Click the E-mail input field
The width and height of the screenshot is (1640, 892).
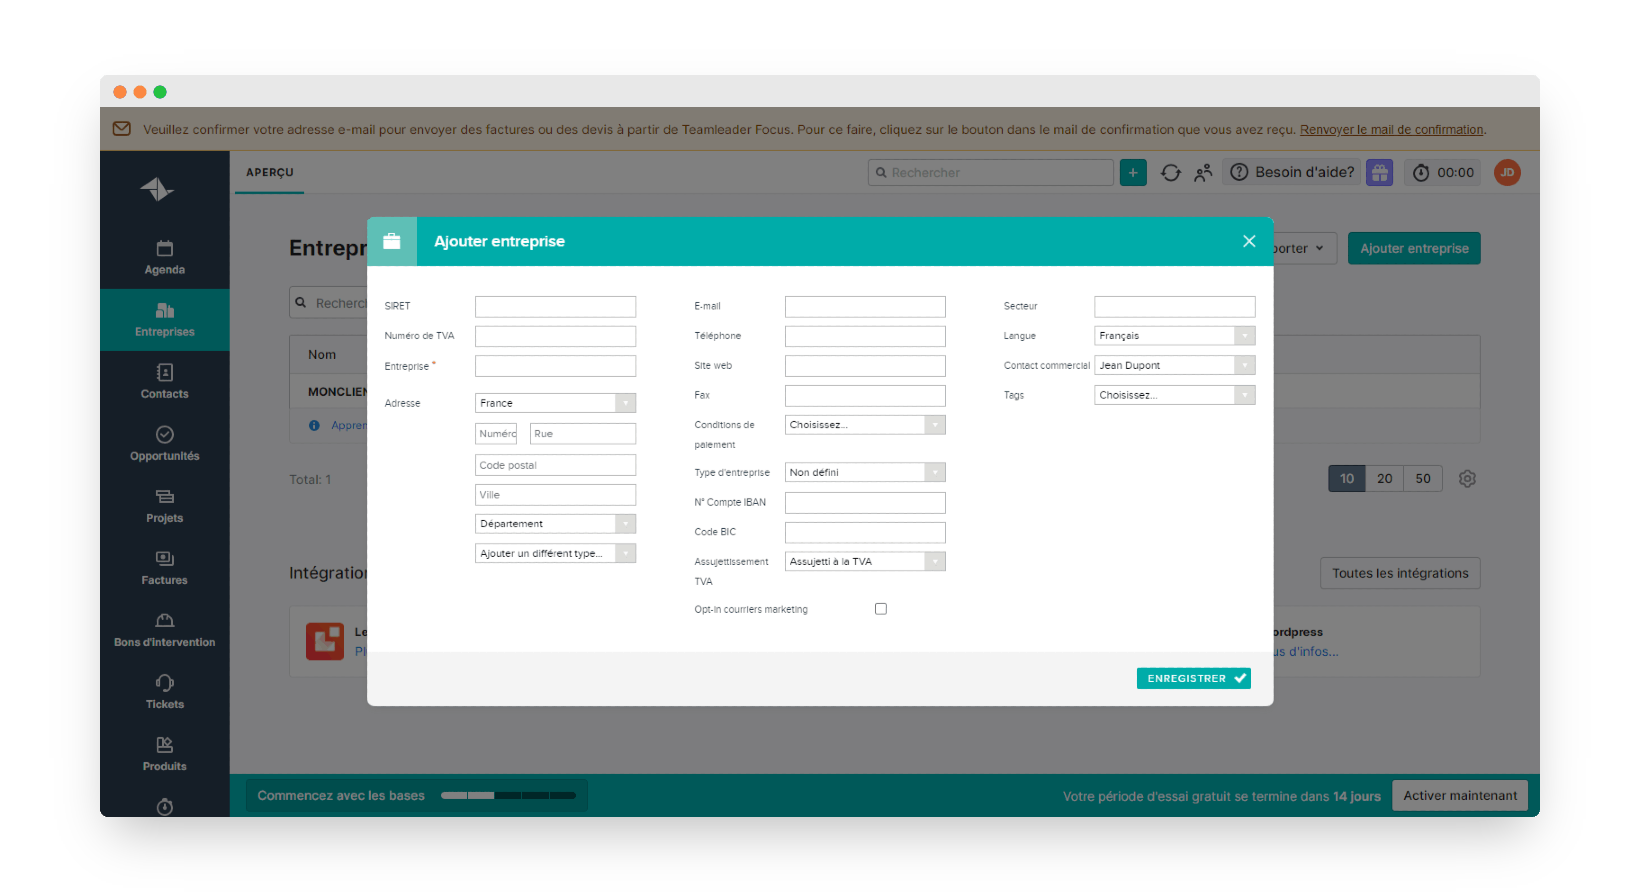click(x=865, y=307)
